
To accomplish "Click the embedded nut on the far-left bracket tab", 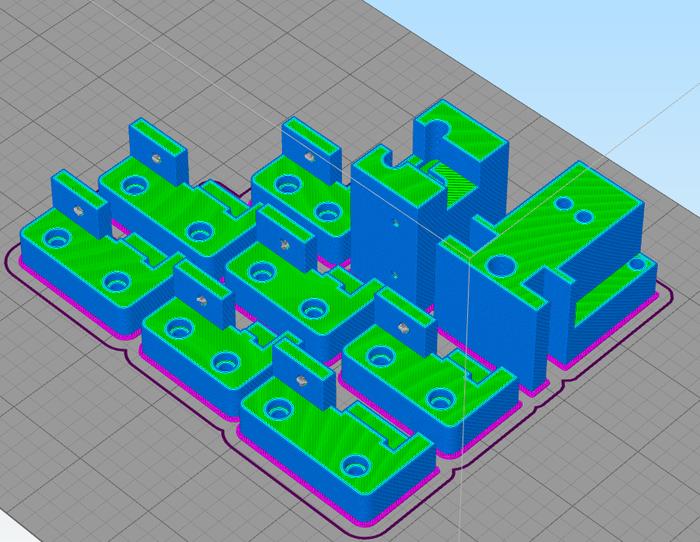I will click(77, 210).
